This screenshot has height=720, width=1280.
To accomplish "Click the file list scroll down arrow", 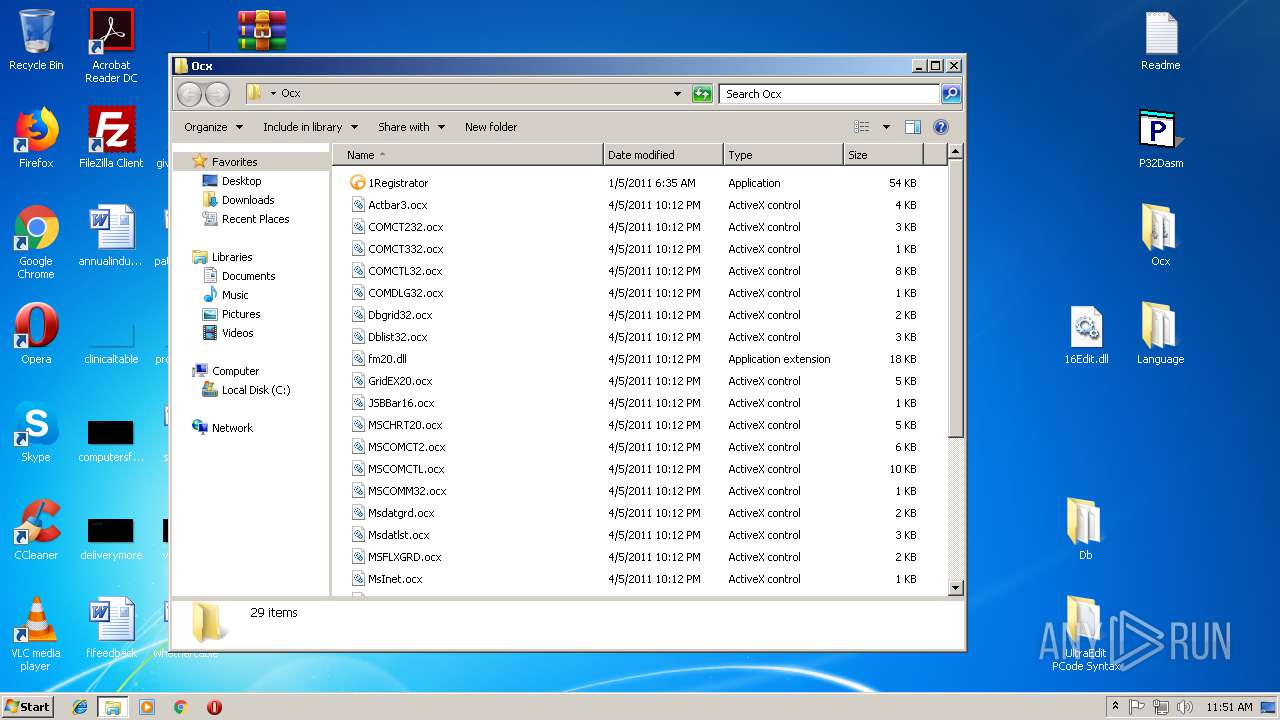I will [955, 588].
